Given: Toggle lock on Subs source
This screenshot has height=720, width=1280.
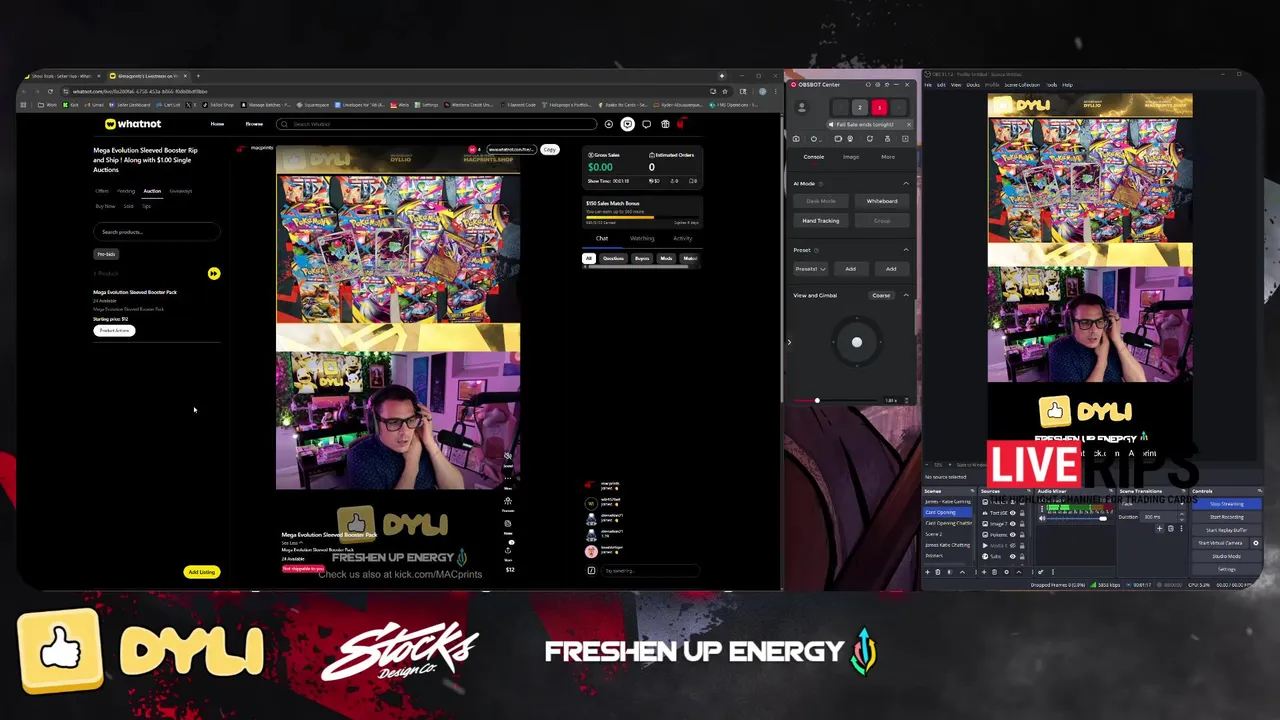Looking at the screenshot, I should (x=1022, y=556).
